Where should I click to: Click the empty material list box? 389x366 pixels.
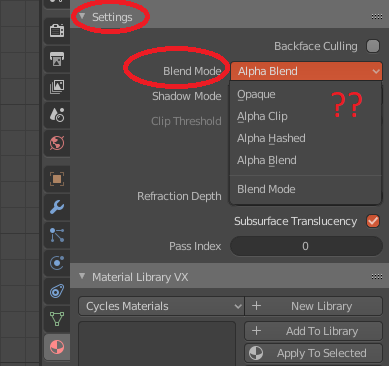[x=157, y=344]
